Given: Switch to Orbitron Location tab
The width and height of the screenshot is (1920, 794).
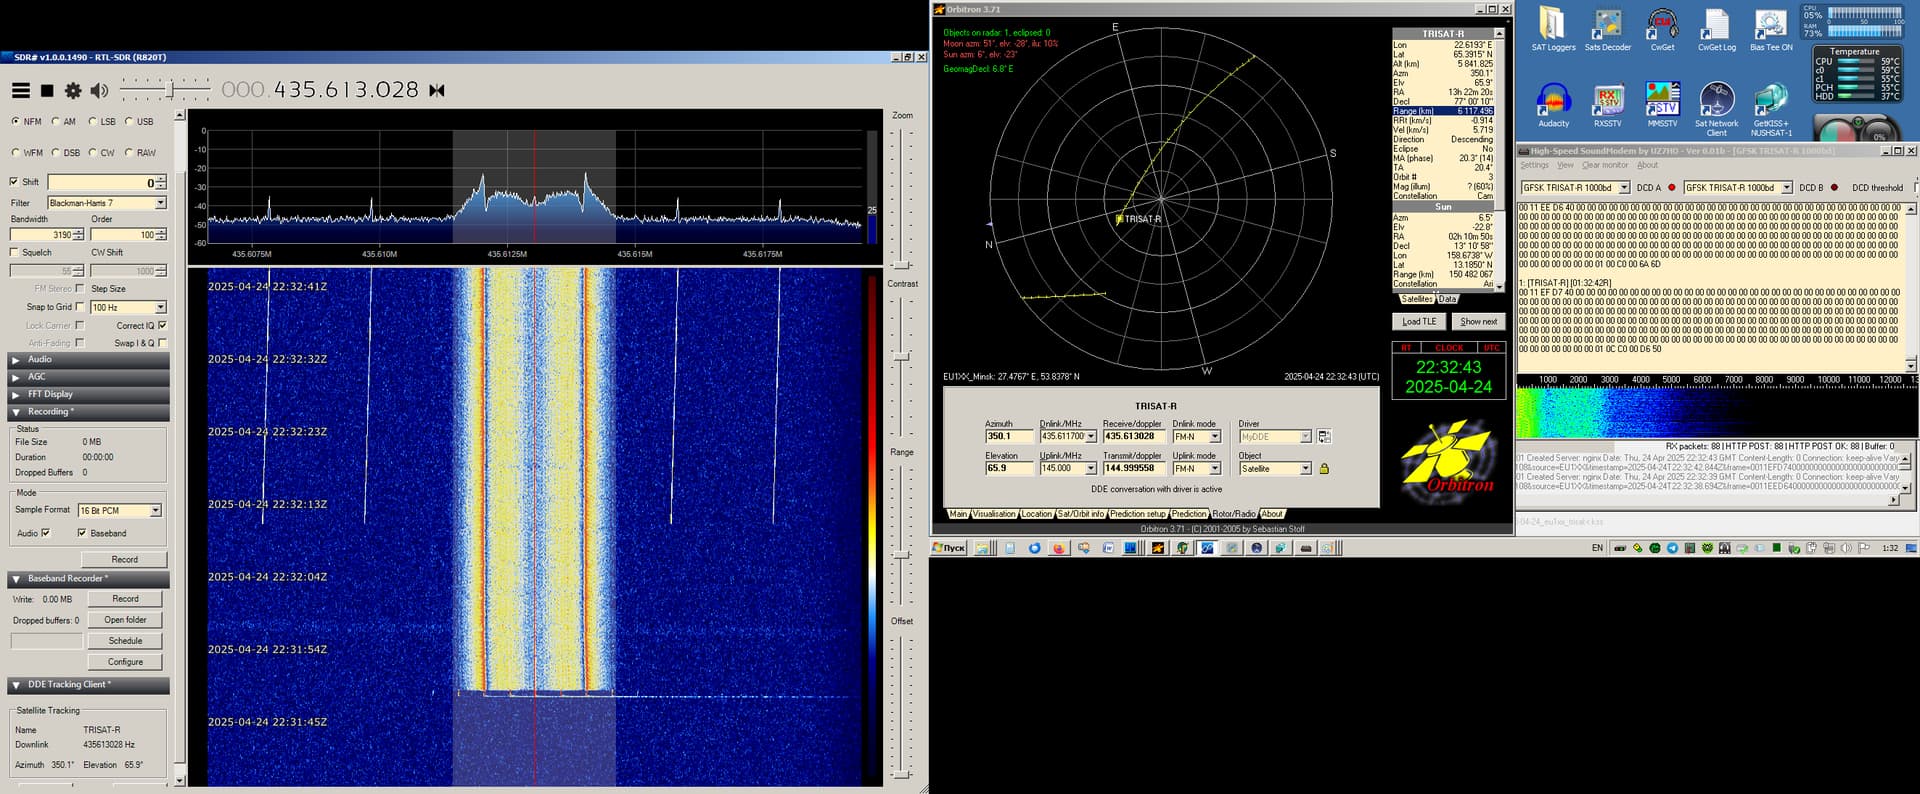Looking at the screenshot, I should 1036,514.
